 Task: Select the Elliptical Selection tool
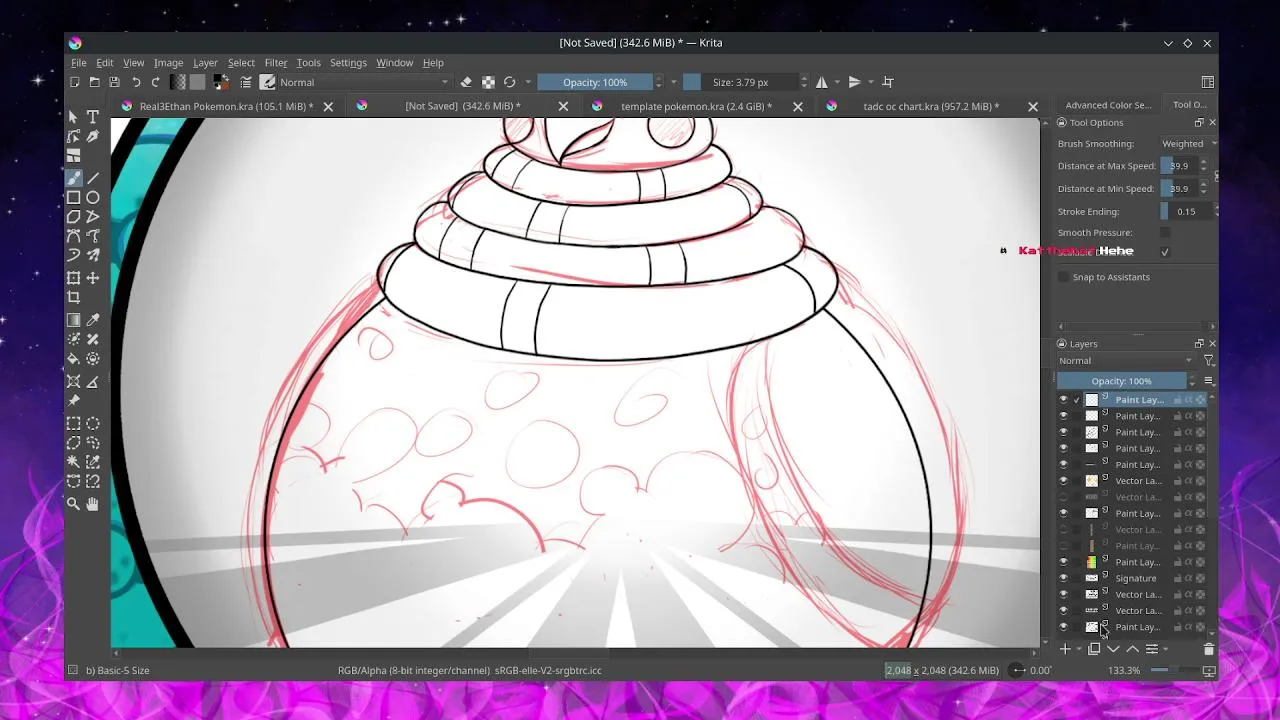(93, 424)
